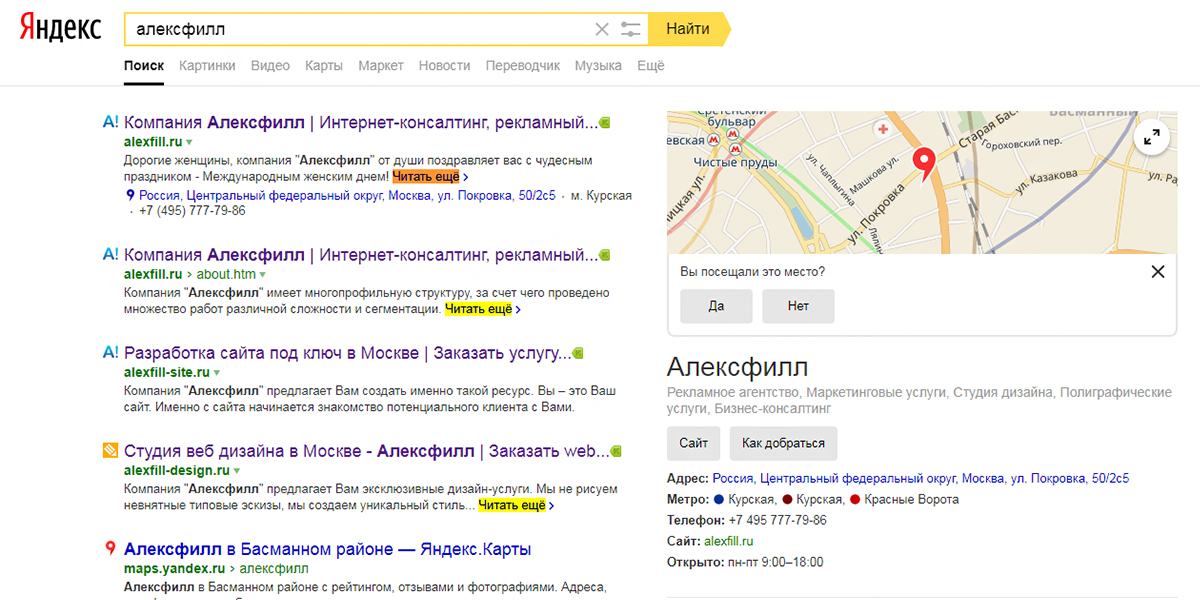Click green badge after Разработка сайта title
The height and width of the screenshot is (600, 1200).
click(578, 354)
